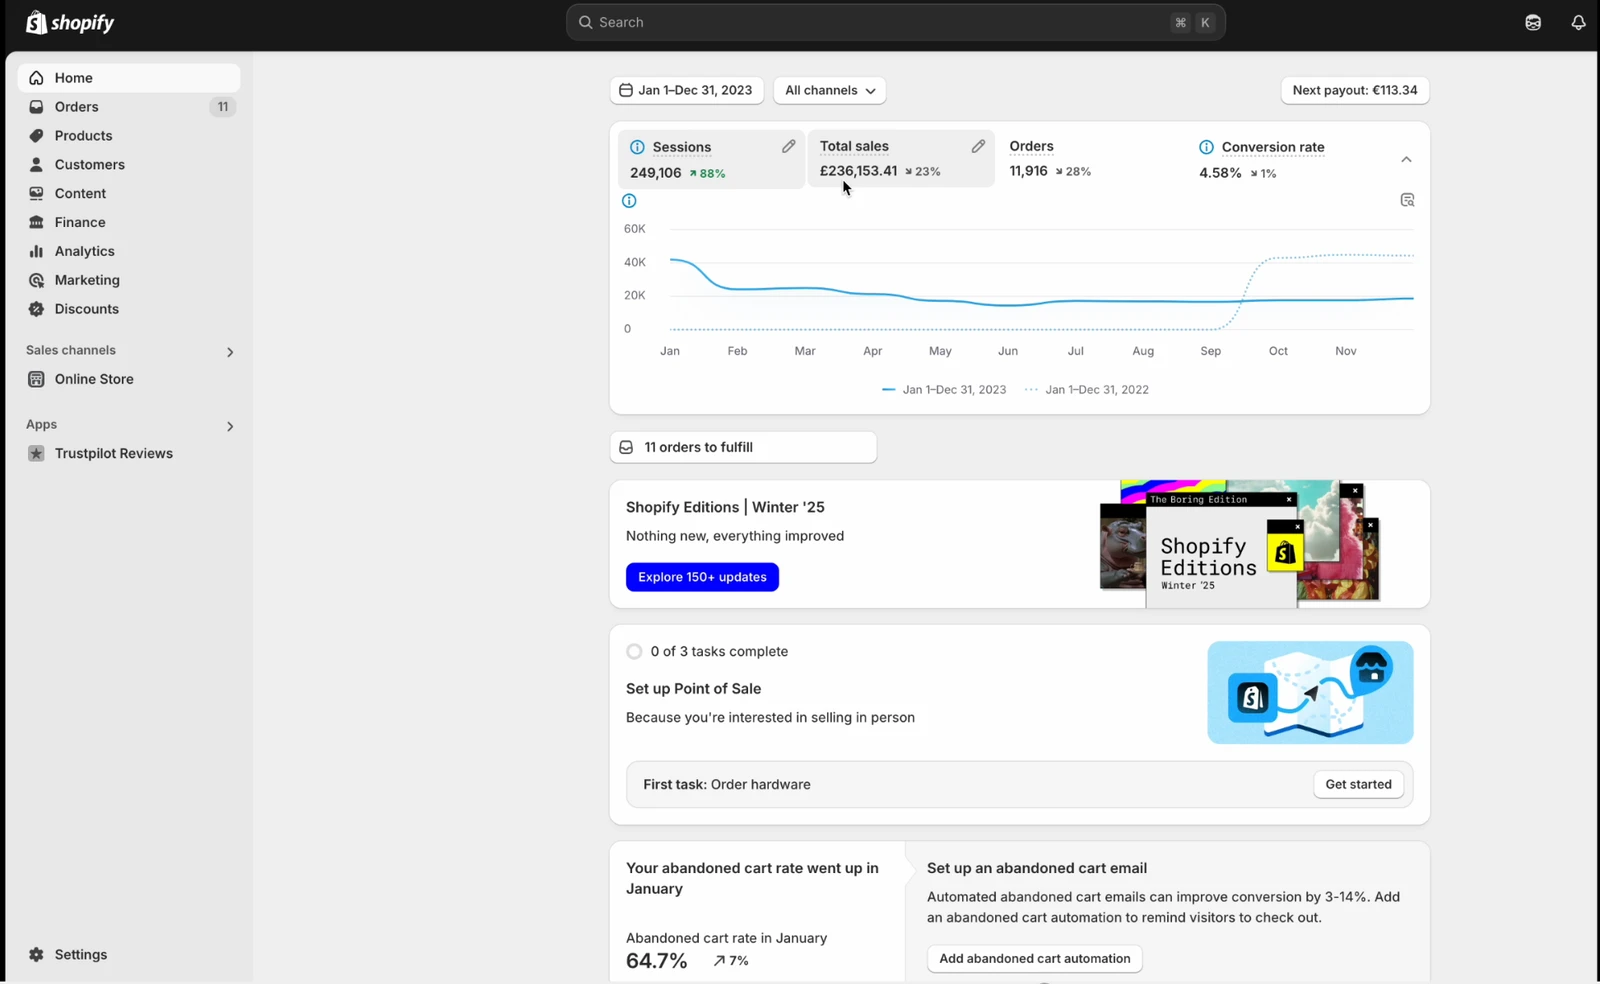Click the info icon next to Conversion rate
Screen dimensions: 1600x984
pyautogui.click(x=1206, y=147)
